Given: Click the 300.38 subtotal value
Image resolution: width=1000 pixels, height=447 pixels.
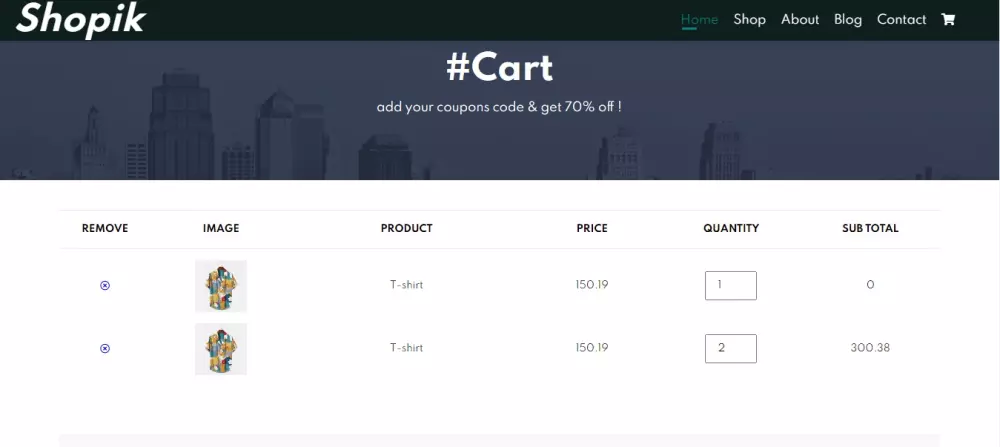Looking at the screenshot, I should click(870, 348).
